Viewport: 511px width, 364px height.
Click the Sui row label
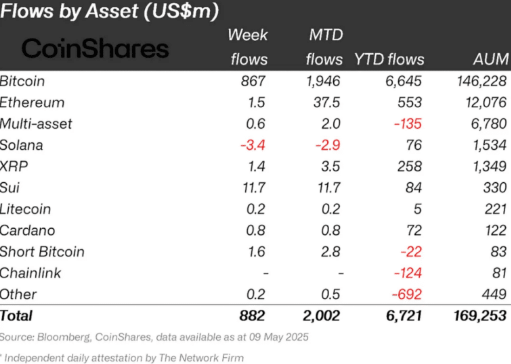pos(10,187)
